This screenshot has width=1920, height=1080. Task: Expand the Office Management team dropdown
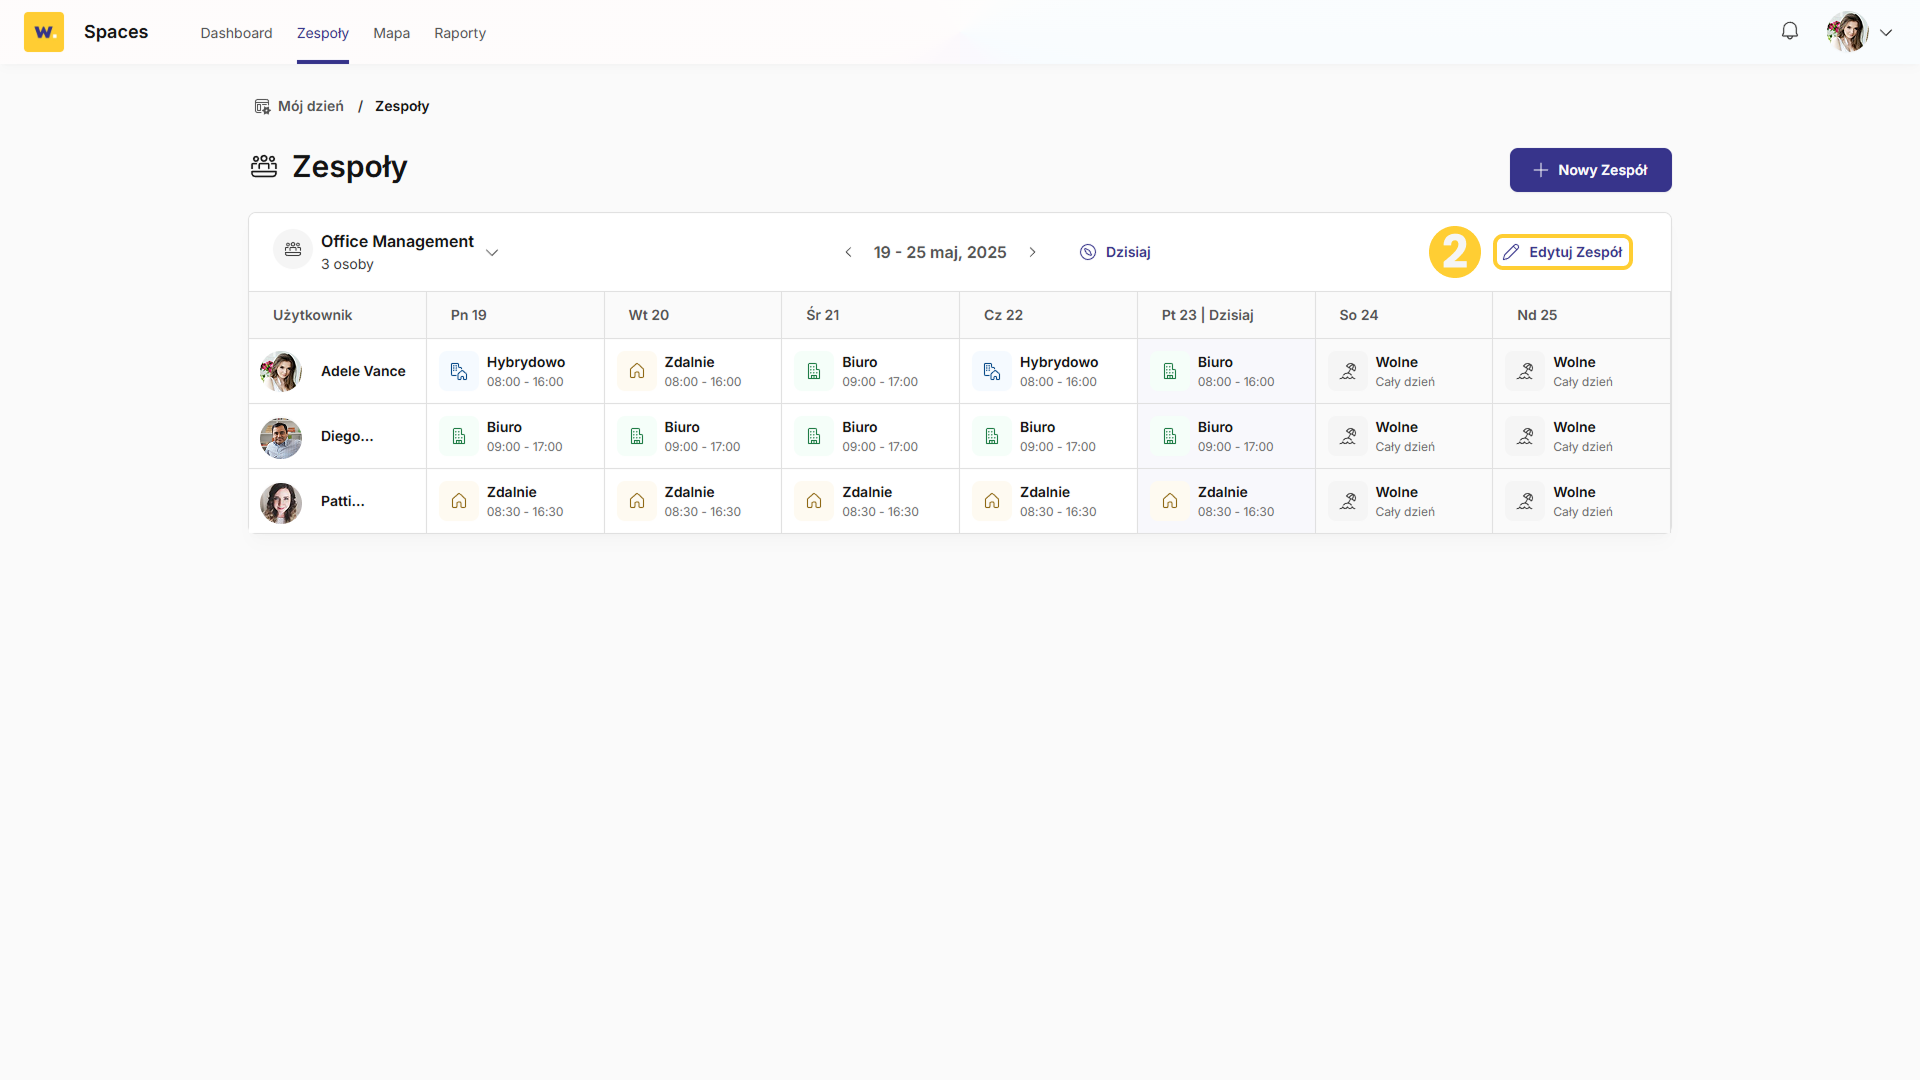point(492,253)
